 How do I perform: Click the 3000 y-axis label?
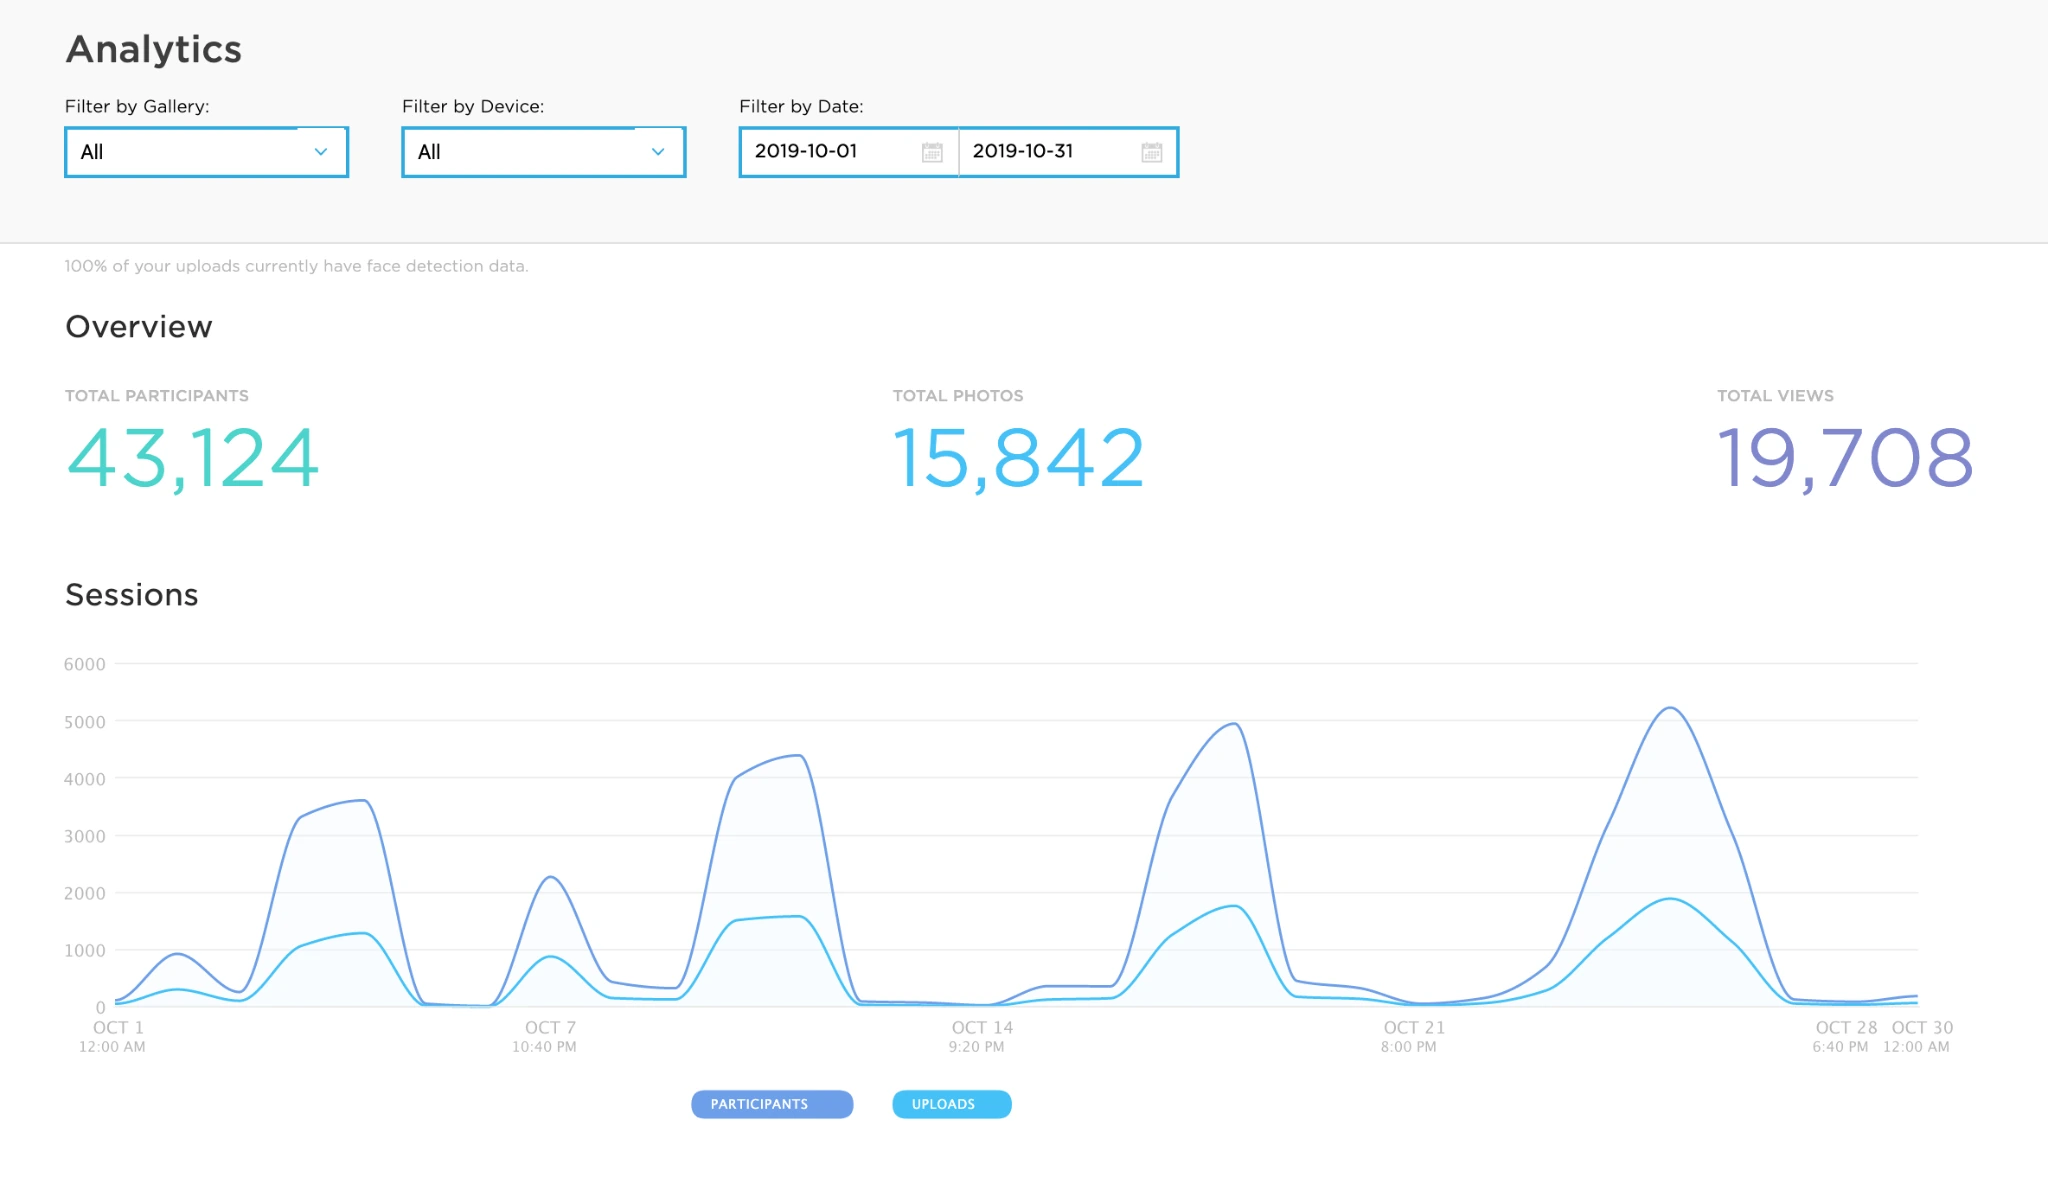[85, 837]
